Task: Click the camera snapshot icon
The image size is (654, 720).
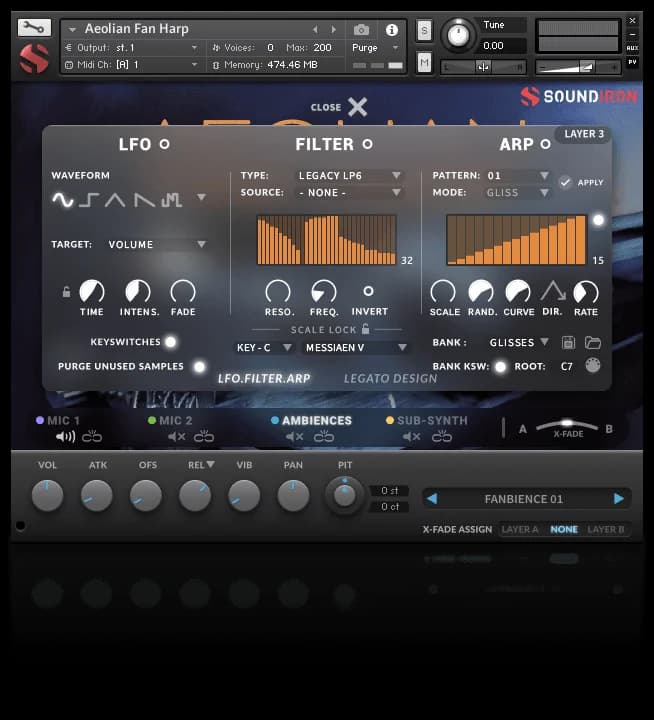Action: click(361, 30)
